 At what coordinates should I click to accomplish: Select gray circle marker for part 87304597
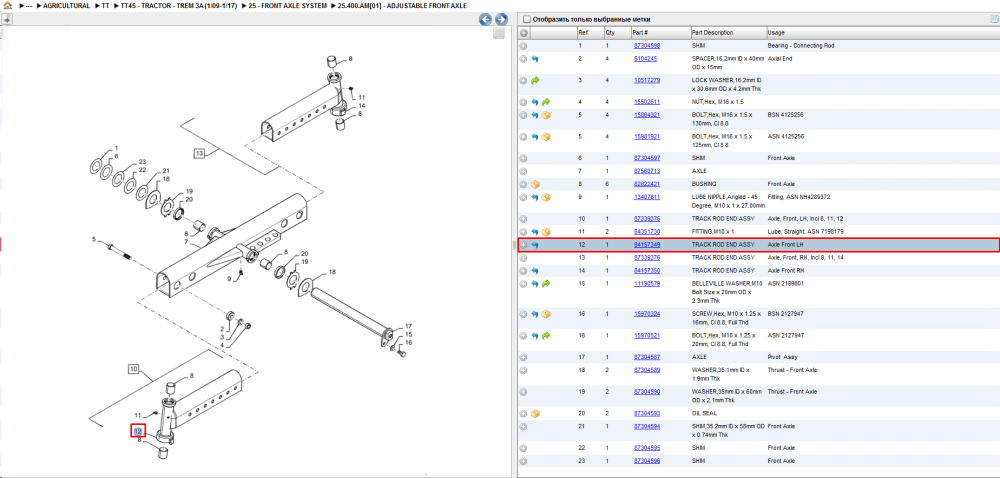(524, 158)
